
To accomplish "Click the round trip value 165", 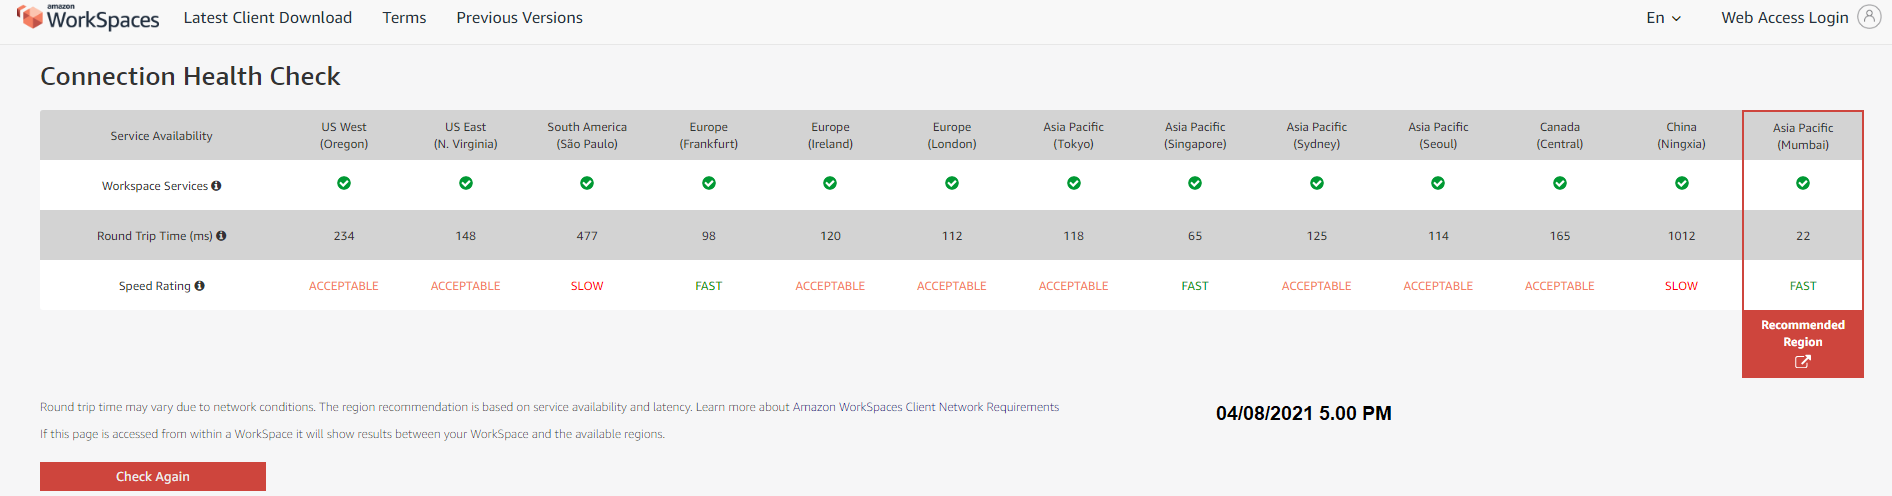I will coord(1560,236).
